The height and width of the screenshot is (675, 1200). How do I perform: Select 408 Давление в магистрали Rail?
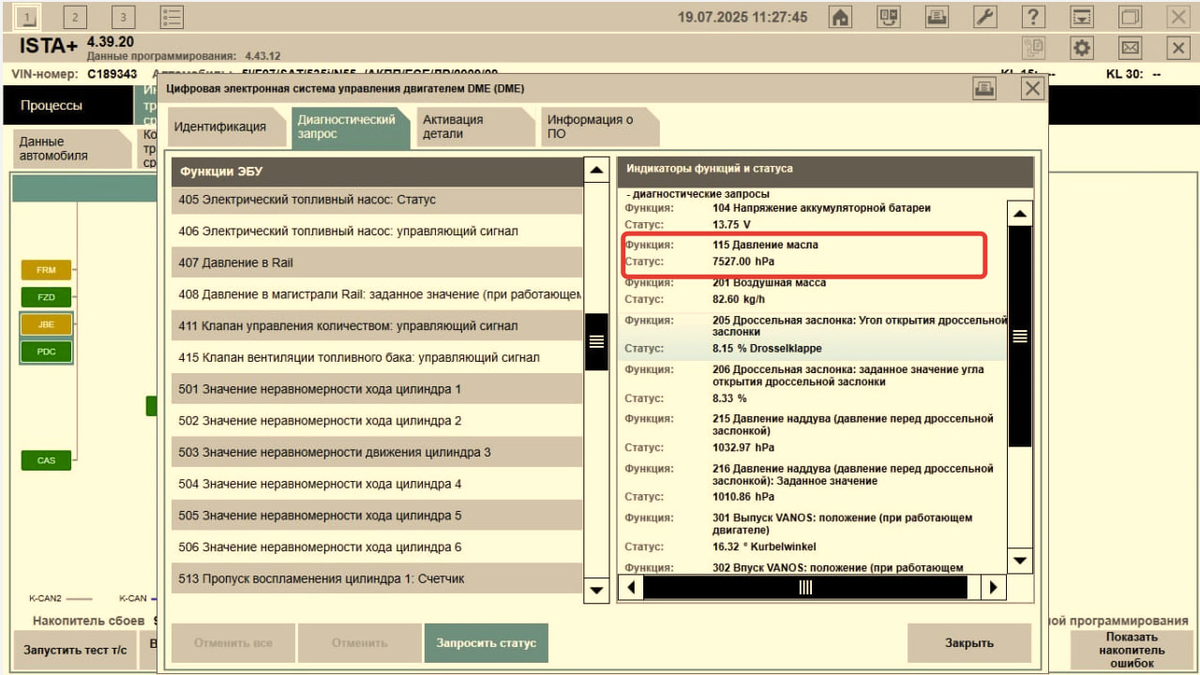[376, 294]
